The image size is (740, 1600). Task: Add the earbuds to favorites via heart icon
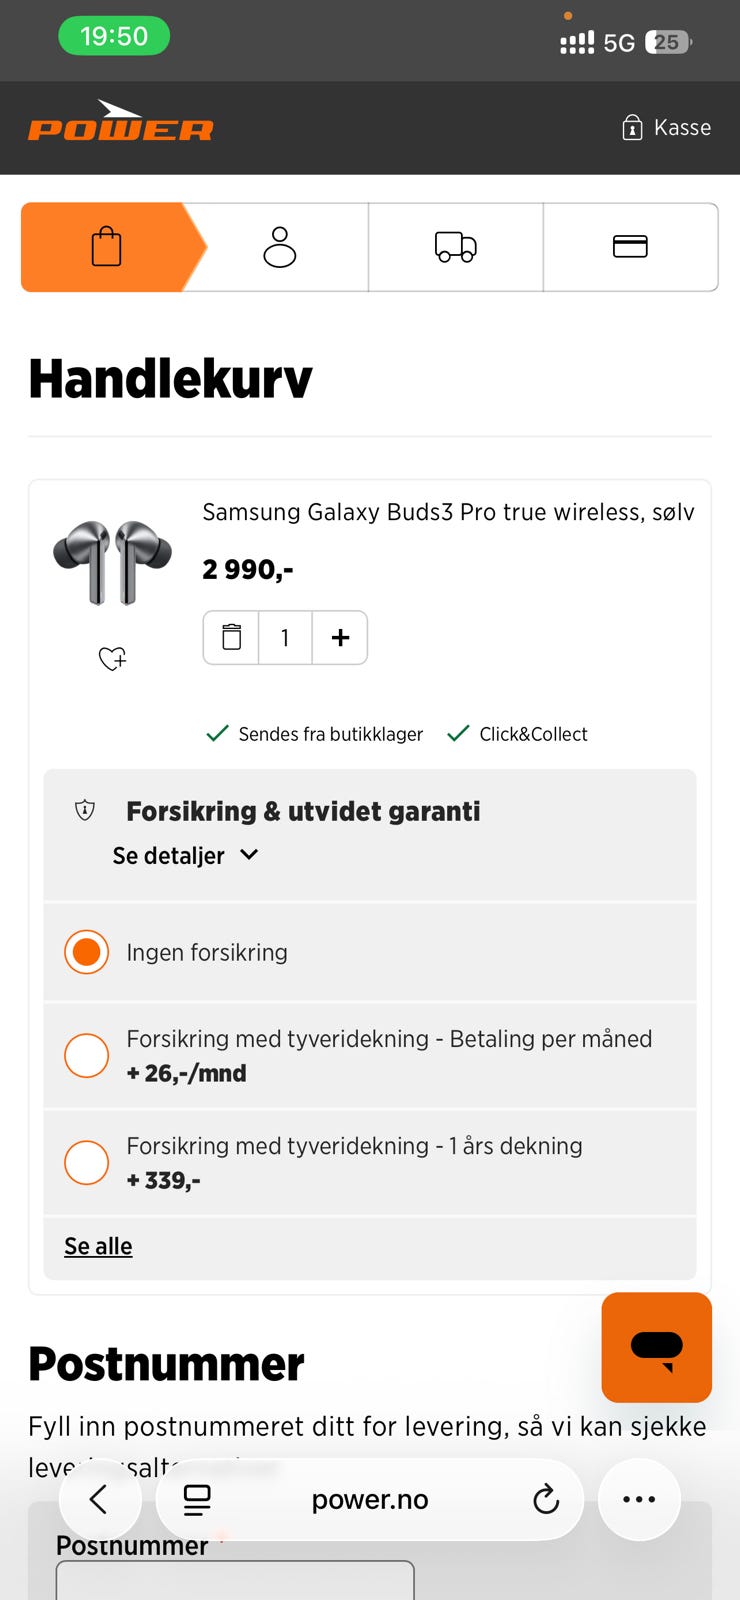click(x=111, y=659)
